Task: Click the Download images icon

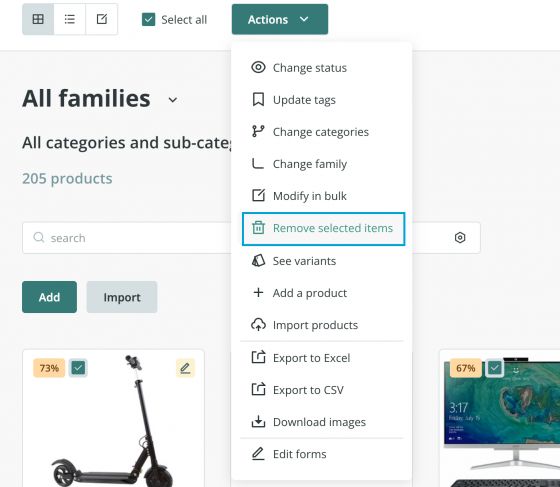Action: (258, 422)
